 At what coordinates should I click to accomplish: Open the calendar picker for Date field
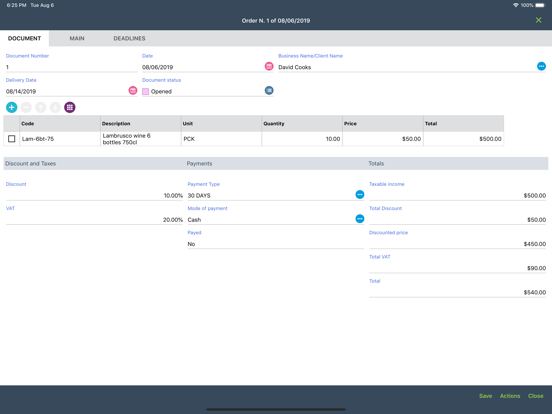pyautogui.click(x=269, y=66)
